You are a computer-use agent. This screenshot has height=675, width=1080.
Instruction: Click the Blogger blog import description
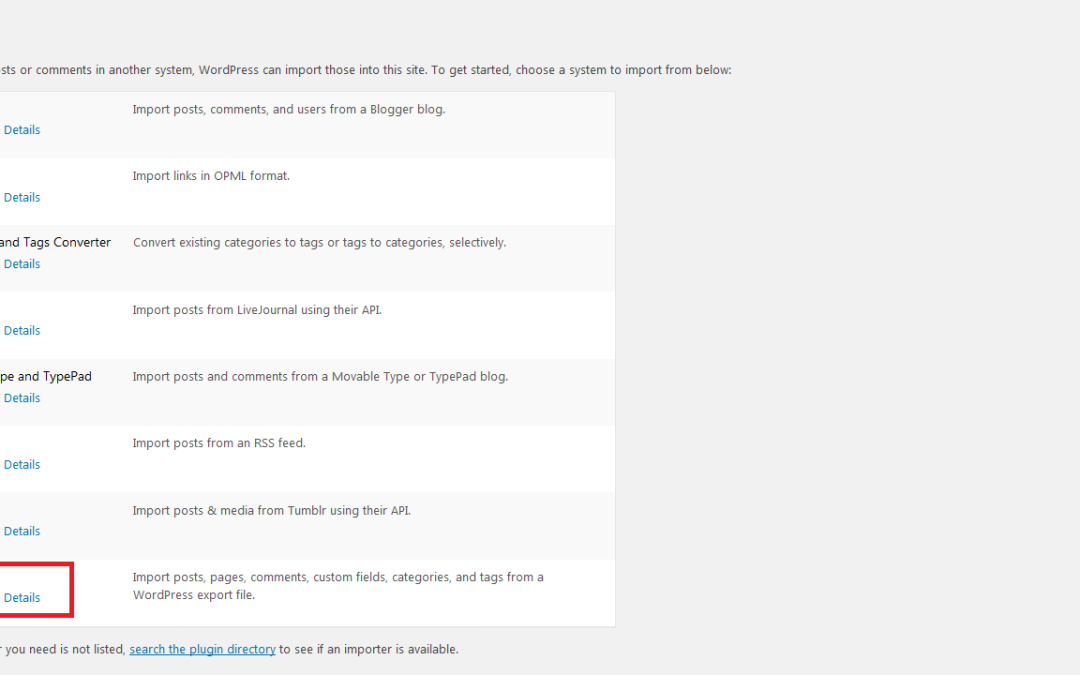pos(289,110)
